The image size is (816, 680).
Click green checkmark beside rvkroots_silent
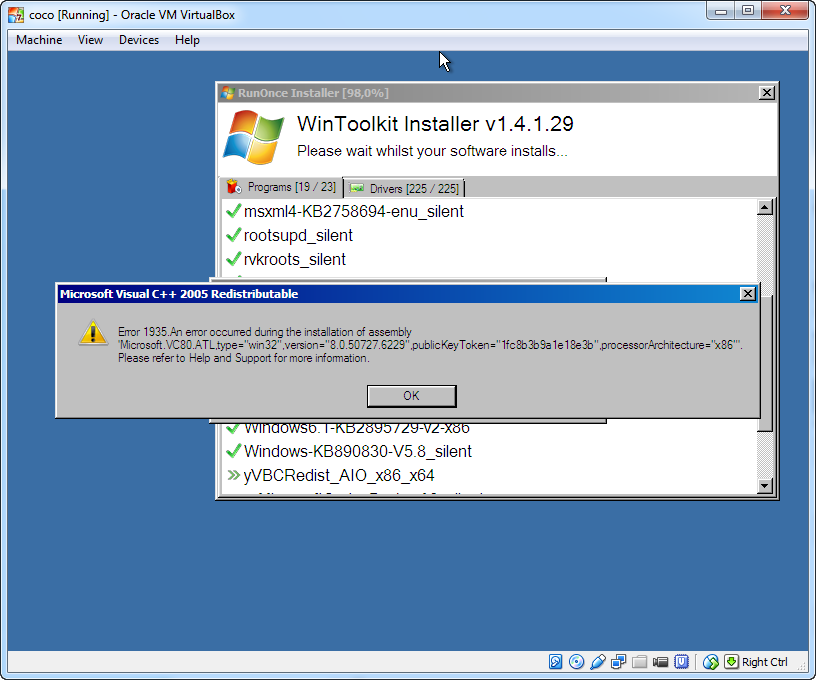click(x=234, y=259)
